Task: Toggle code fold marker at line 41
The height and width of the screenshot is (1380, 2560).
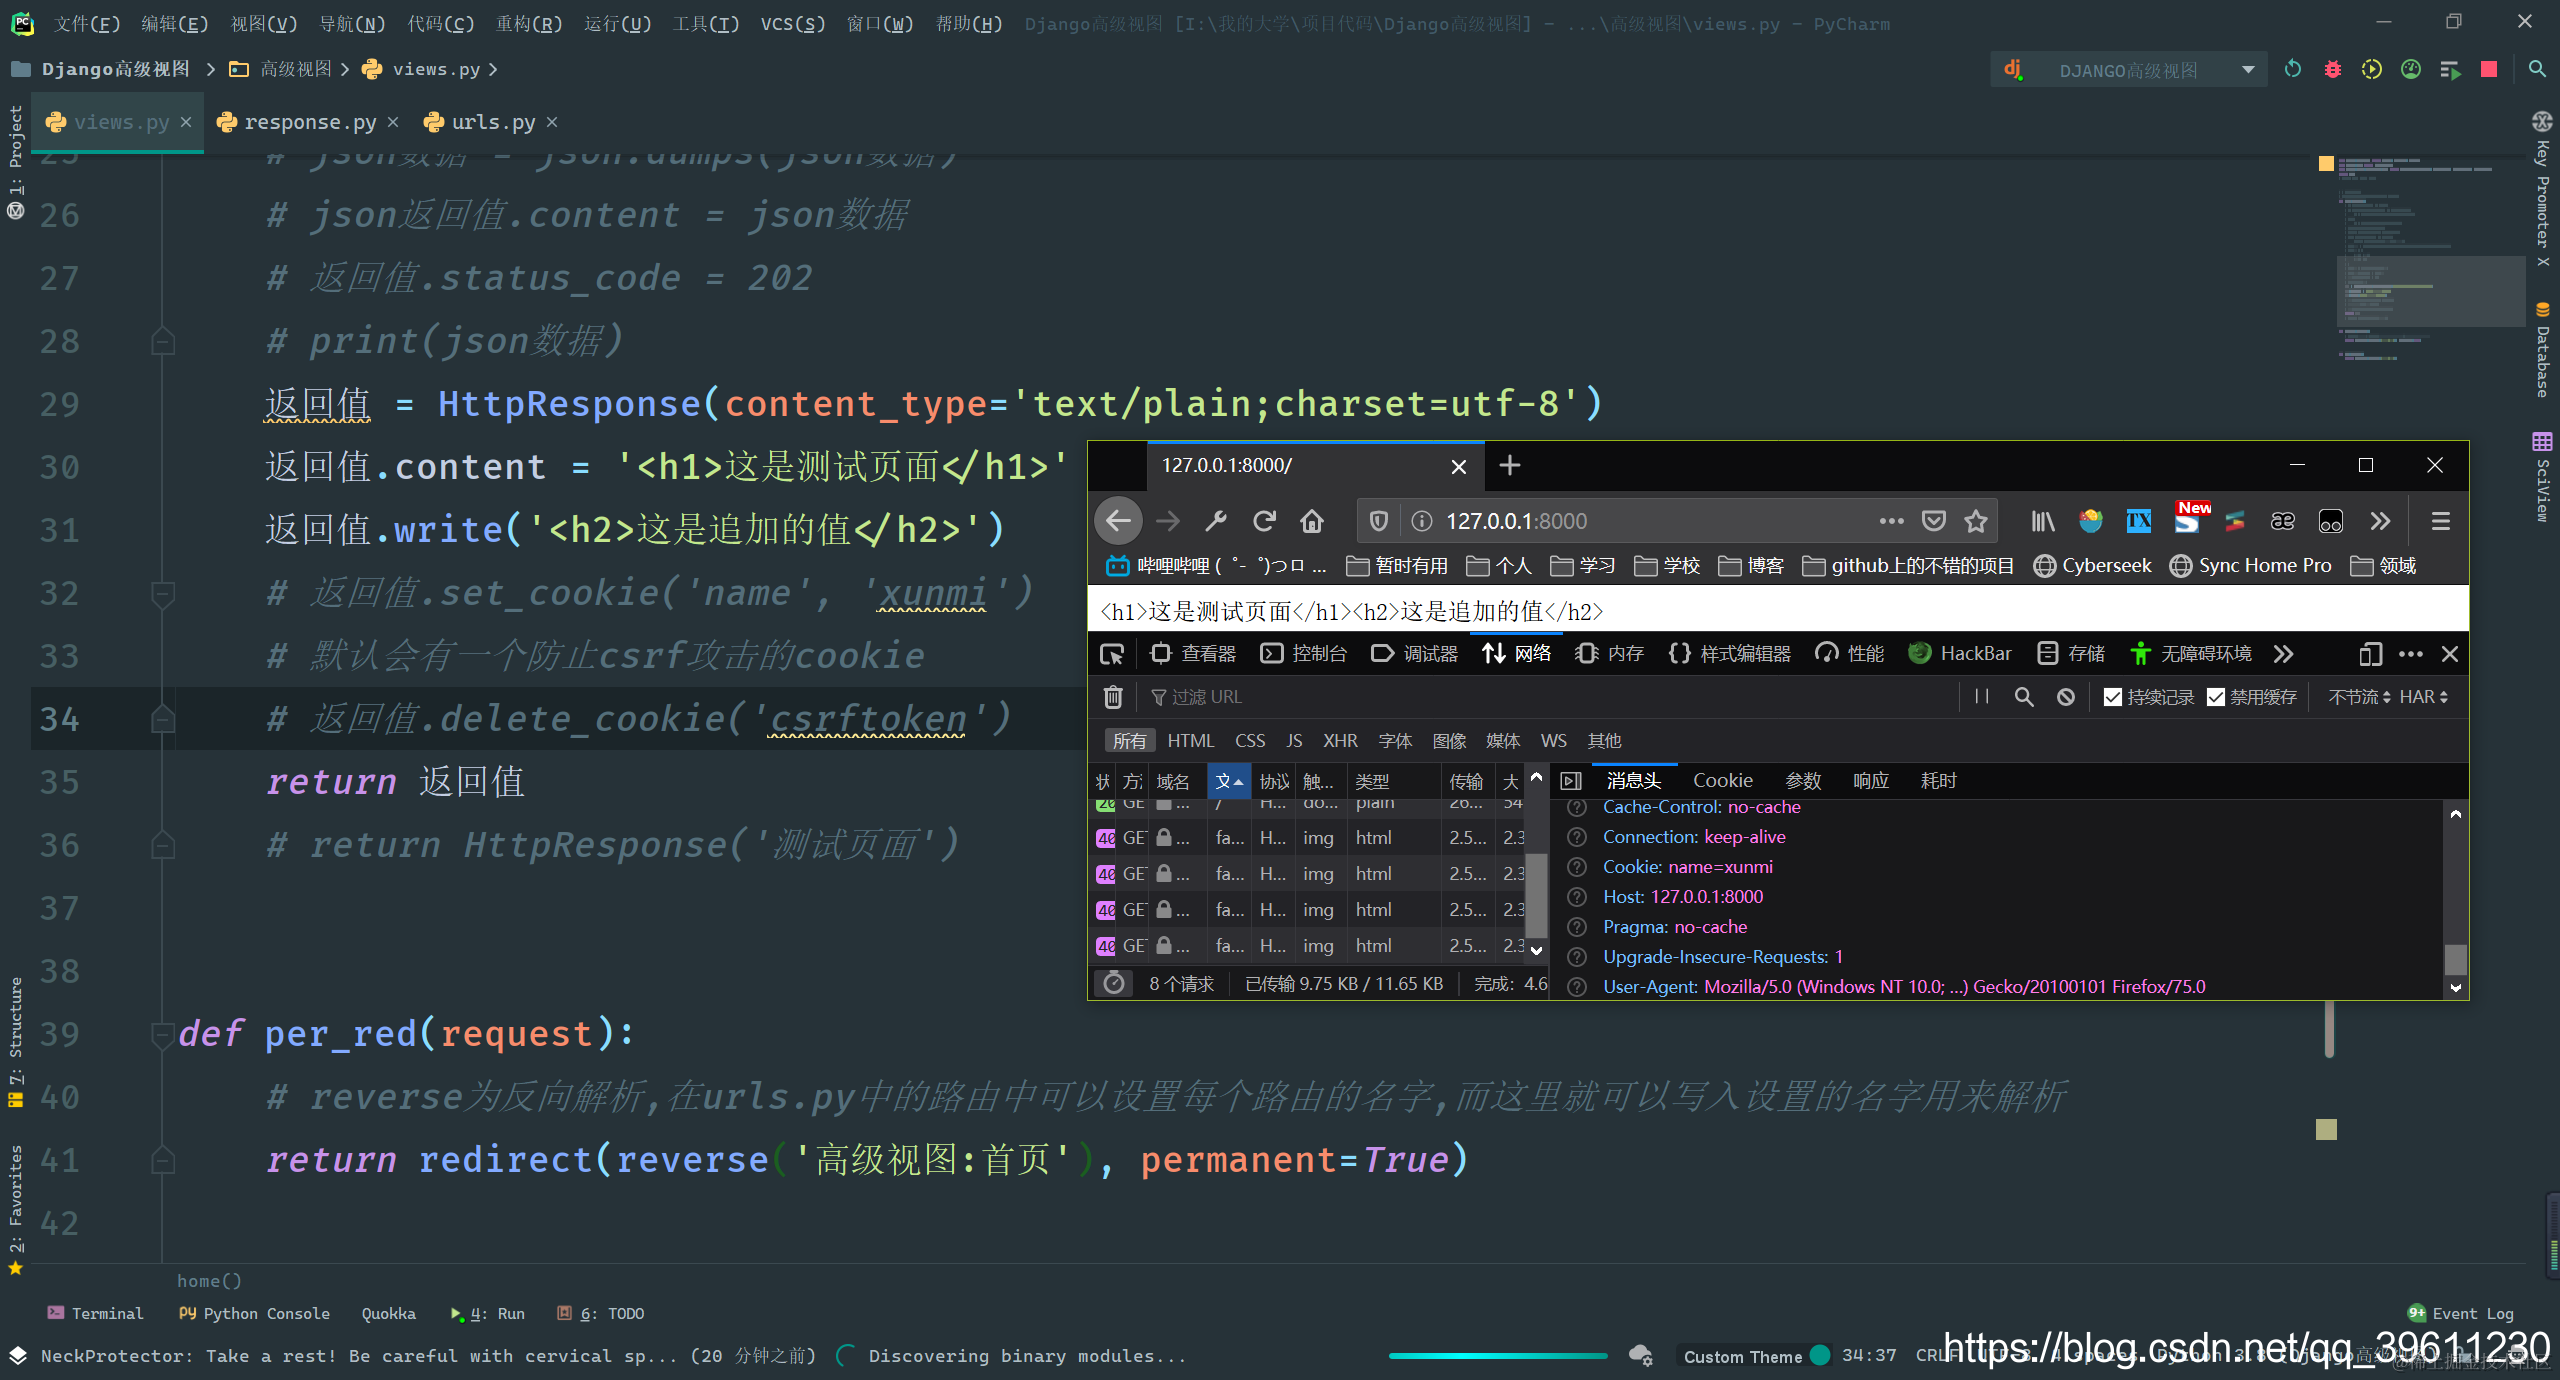Action: pyautogui.click(x=162, y=1160)
